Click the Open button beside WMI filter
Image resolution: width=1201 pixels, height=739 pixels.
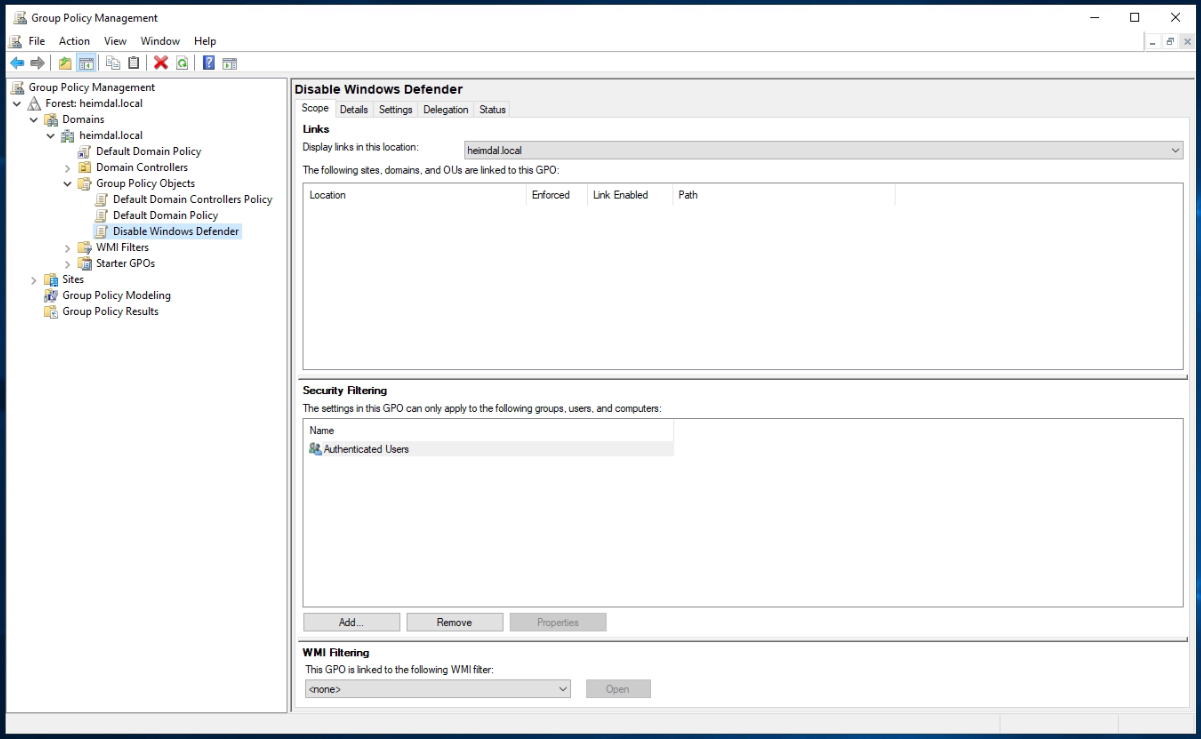coord(618,689)
